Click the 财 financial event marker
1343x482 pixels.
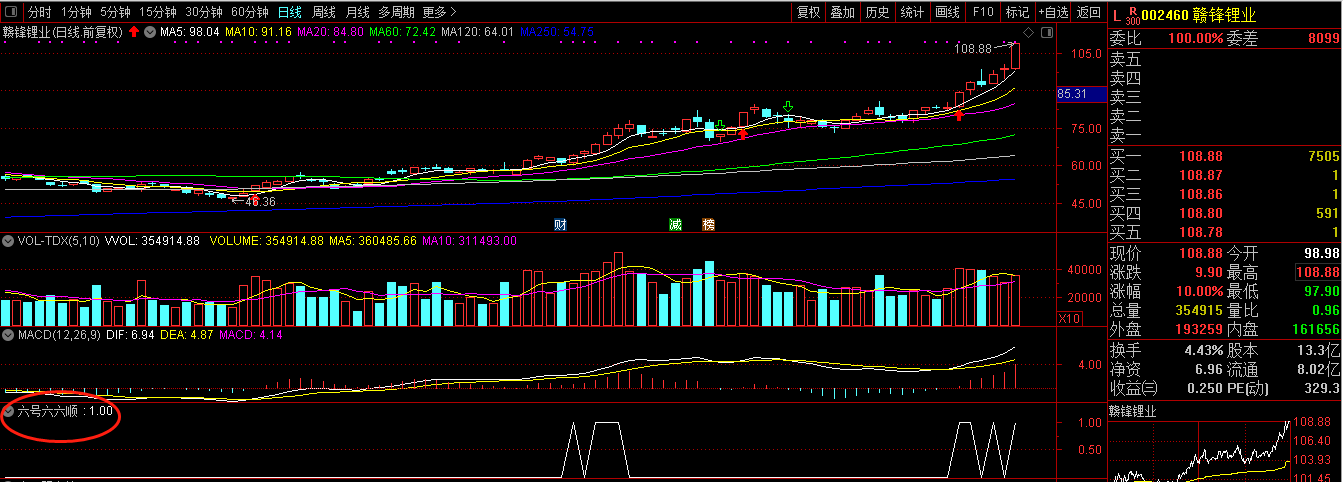pyautogui.click(x=560, y=224)
